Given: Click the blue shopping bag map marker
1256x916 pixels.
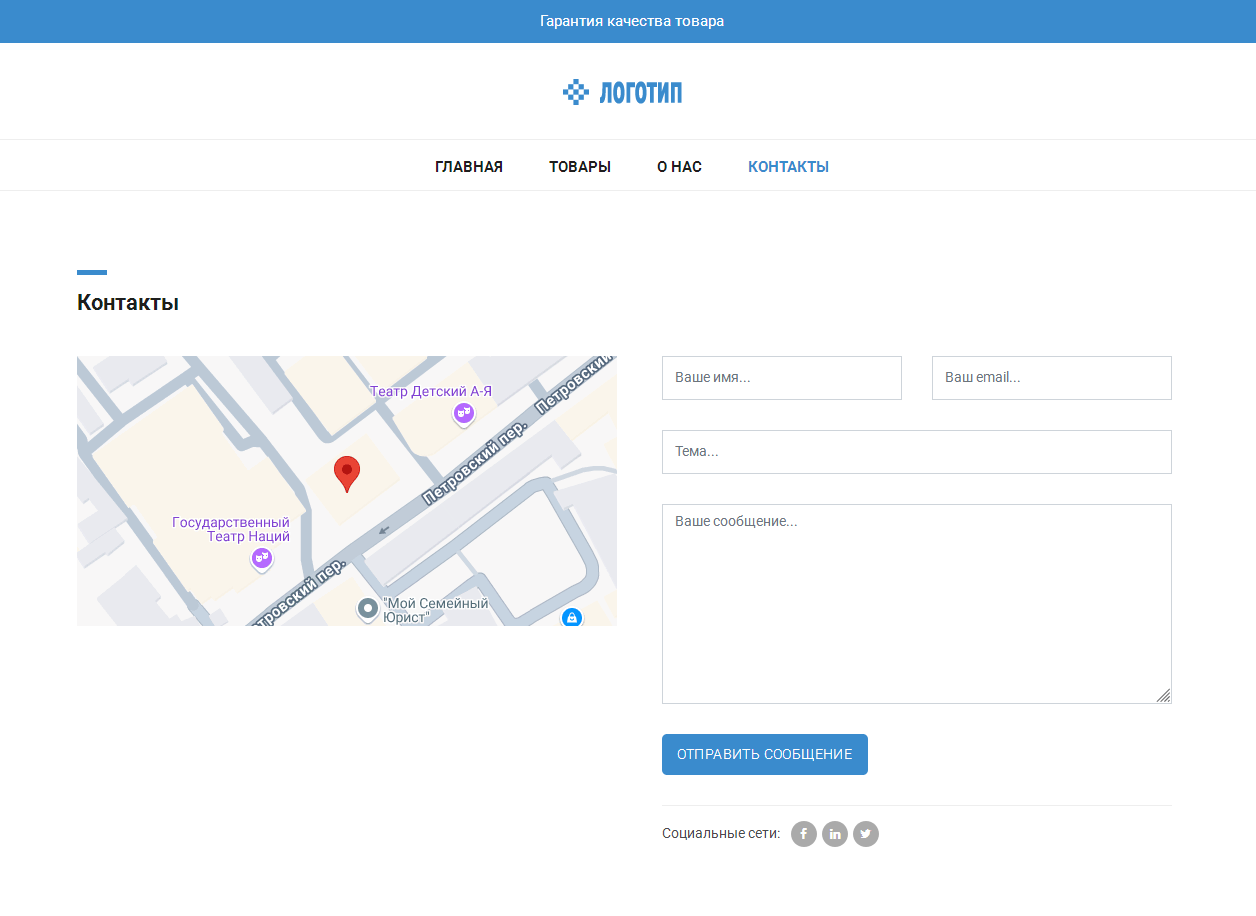Looking at the screenshot, I should coord(571,617).
